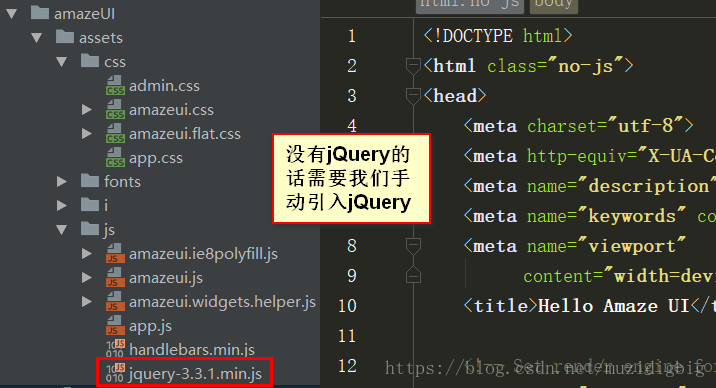Select the amazeui.flat.css file name
Viewport: 716px width, 388px height.
185,134
